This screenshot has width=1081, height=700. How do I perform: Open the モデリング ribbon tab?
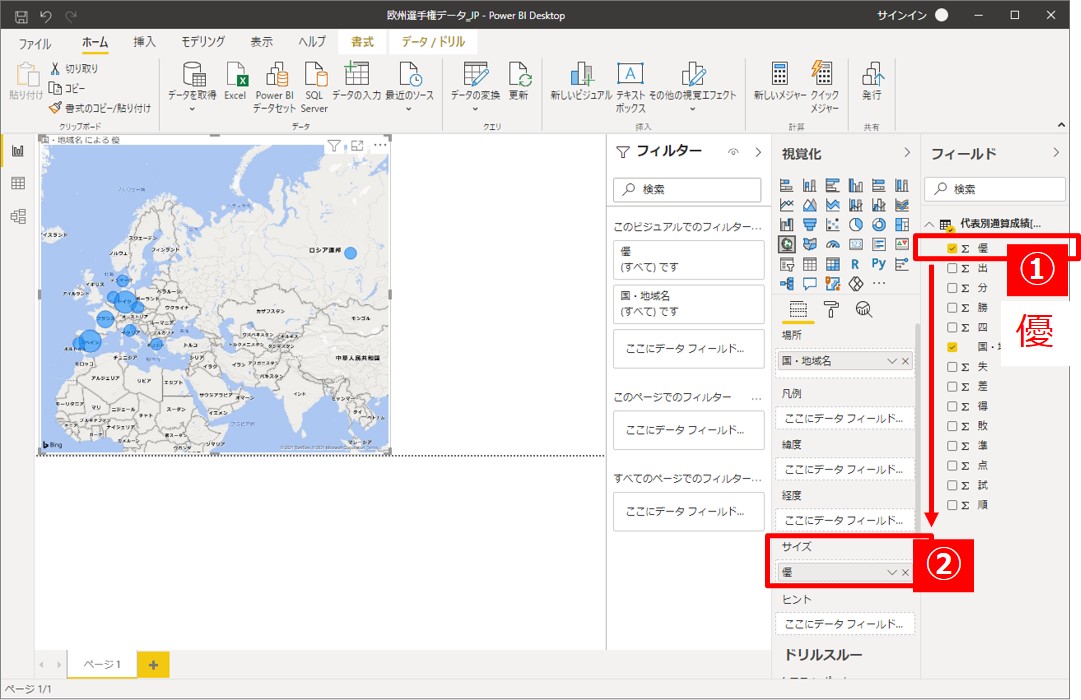(x=203, y=42)
